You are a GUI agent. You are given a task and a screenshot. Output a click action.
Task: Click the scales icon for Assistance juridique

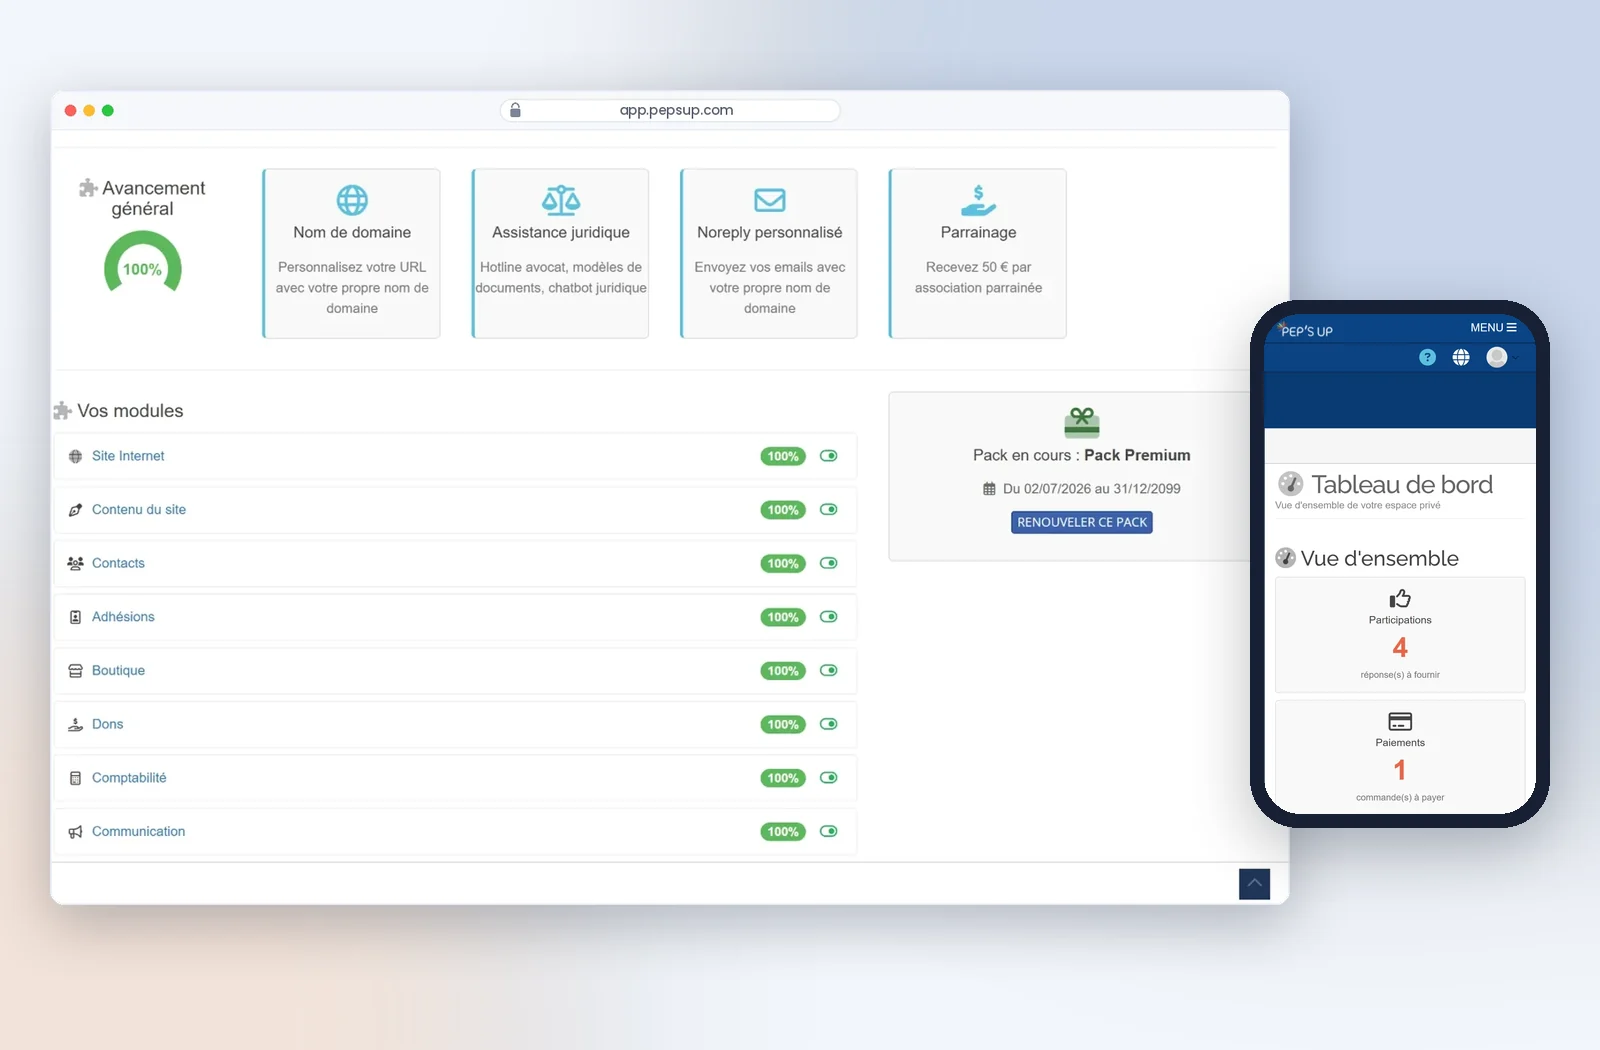(561, 200)
